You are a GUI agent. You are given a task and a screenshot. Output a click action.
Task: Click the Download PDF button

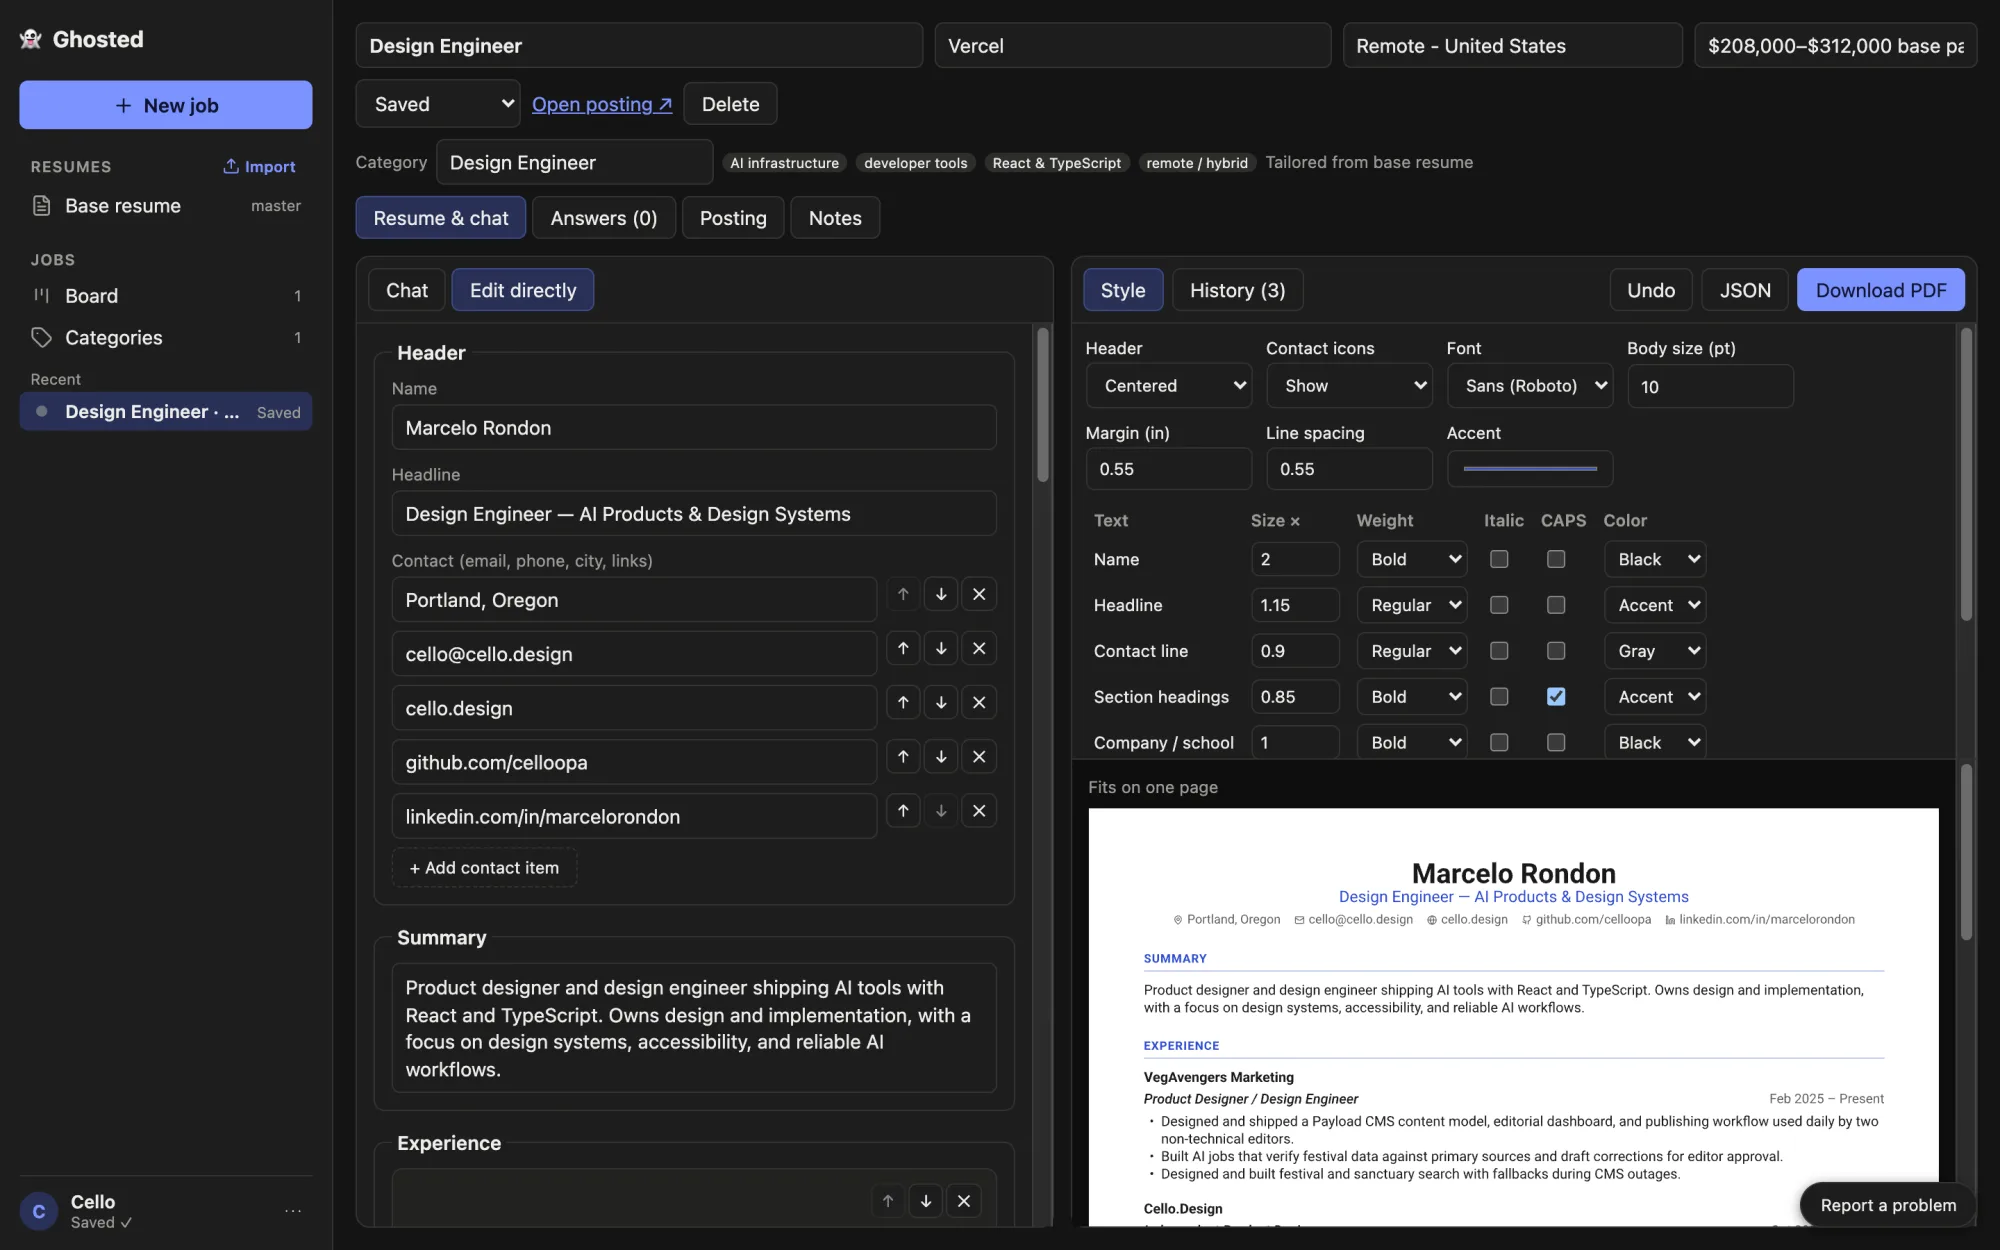point(1880,290)
